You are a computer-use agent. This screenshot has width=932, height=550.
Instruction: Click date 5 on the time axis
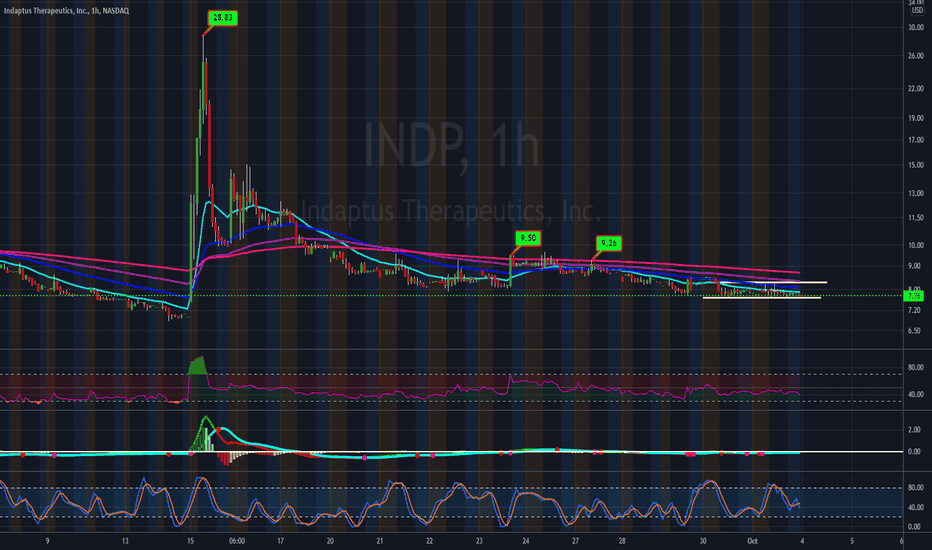pos(852,541)
